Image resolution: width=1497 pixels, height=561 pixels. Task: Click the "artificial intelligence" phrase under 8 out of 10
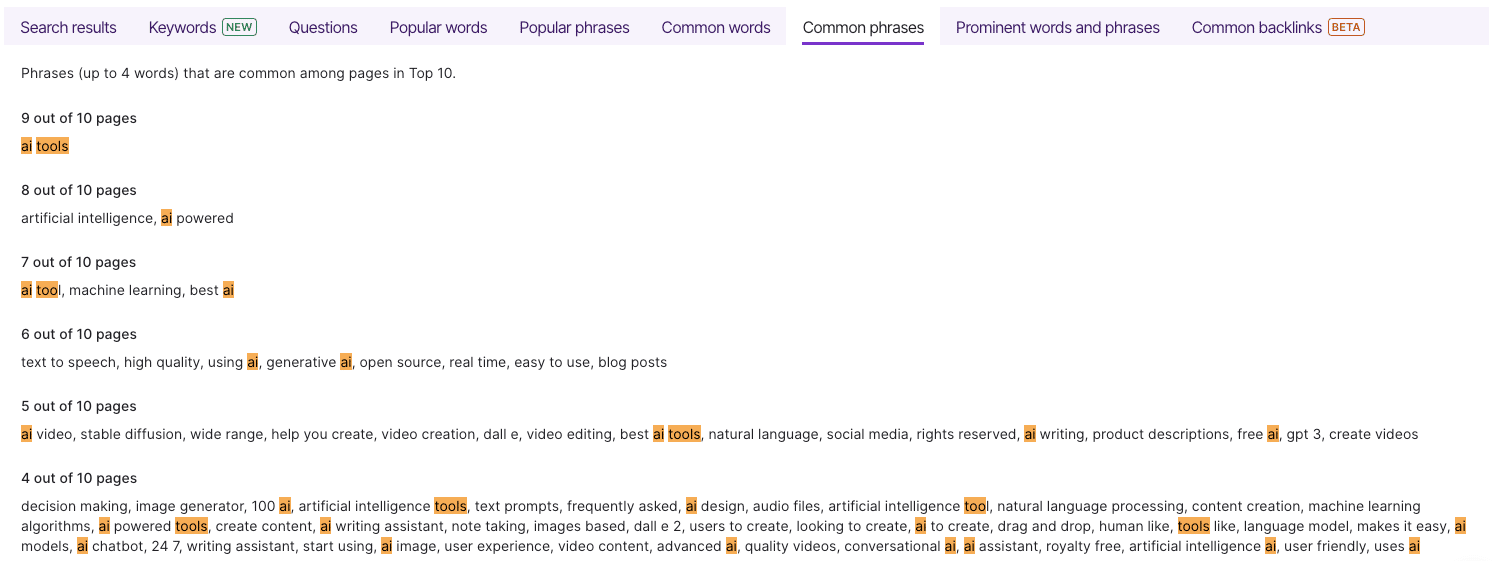89,218
